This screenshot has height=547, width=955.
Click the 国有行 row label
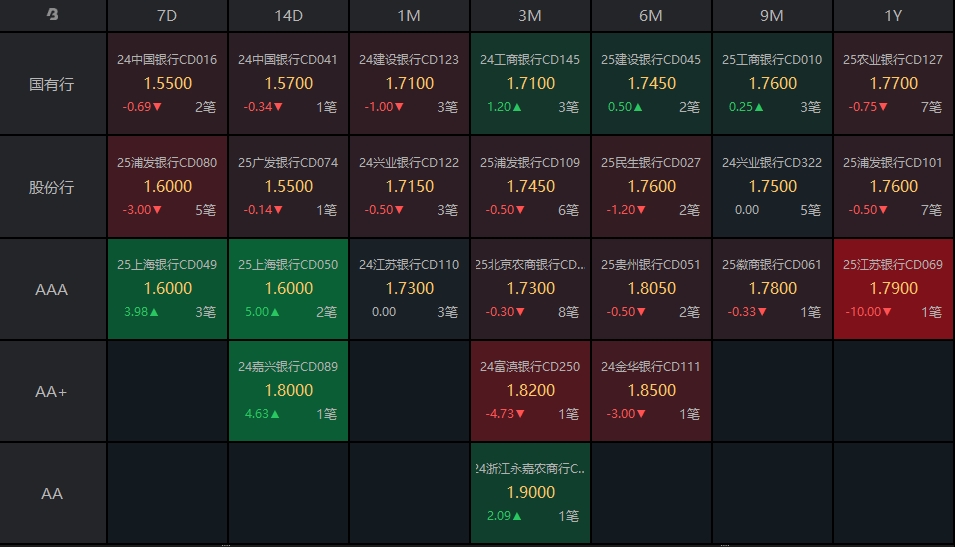click(x=52, y=84)
